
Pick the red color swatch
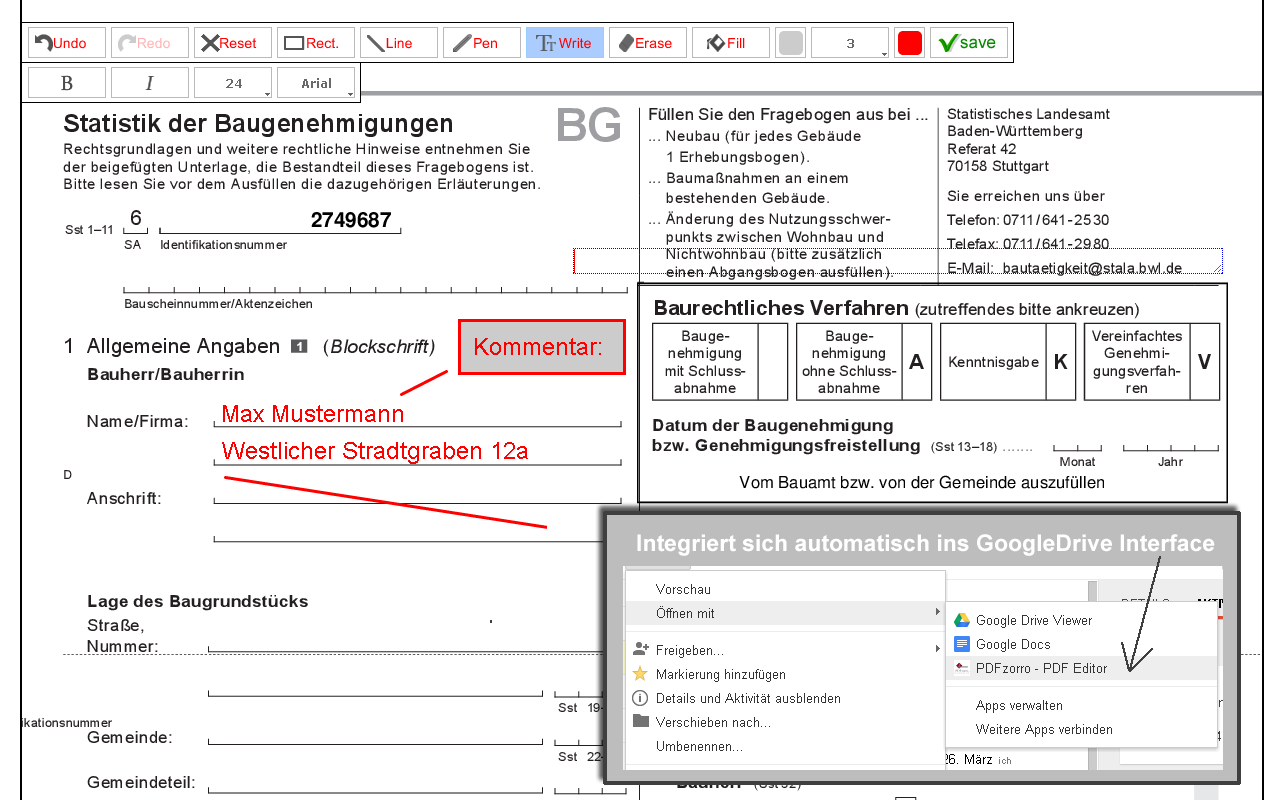point(909,42)
